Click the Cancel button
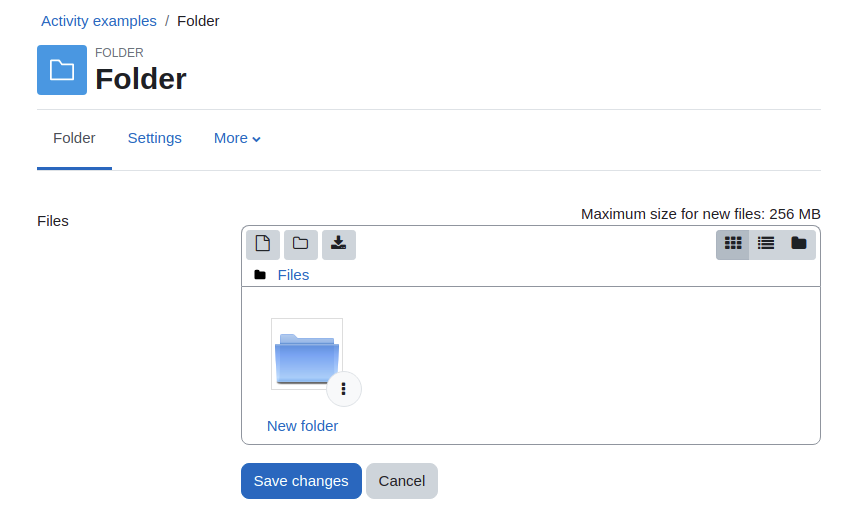 pos(402,481)
